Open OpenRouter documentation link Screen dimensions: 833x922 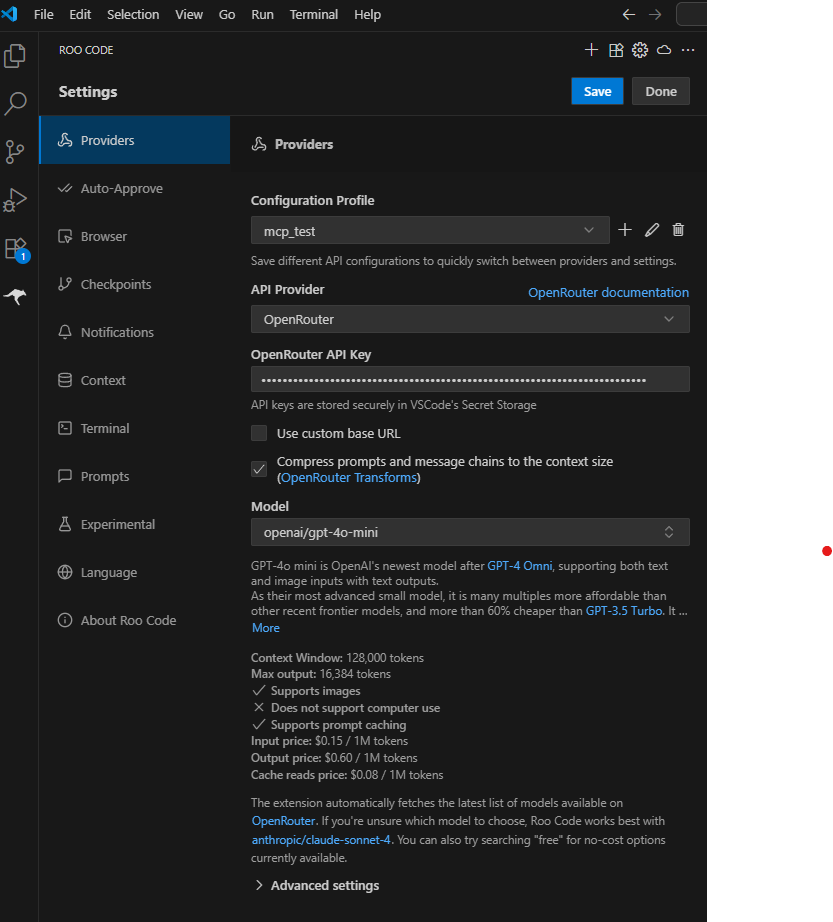pos(608,292)
